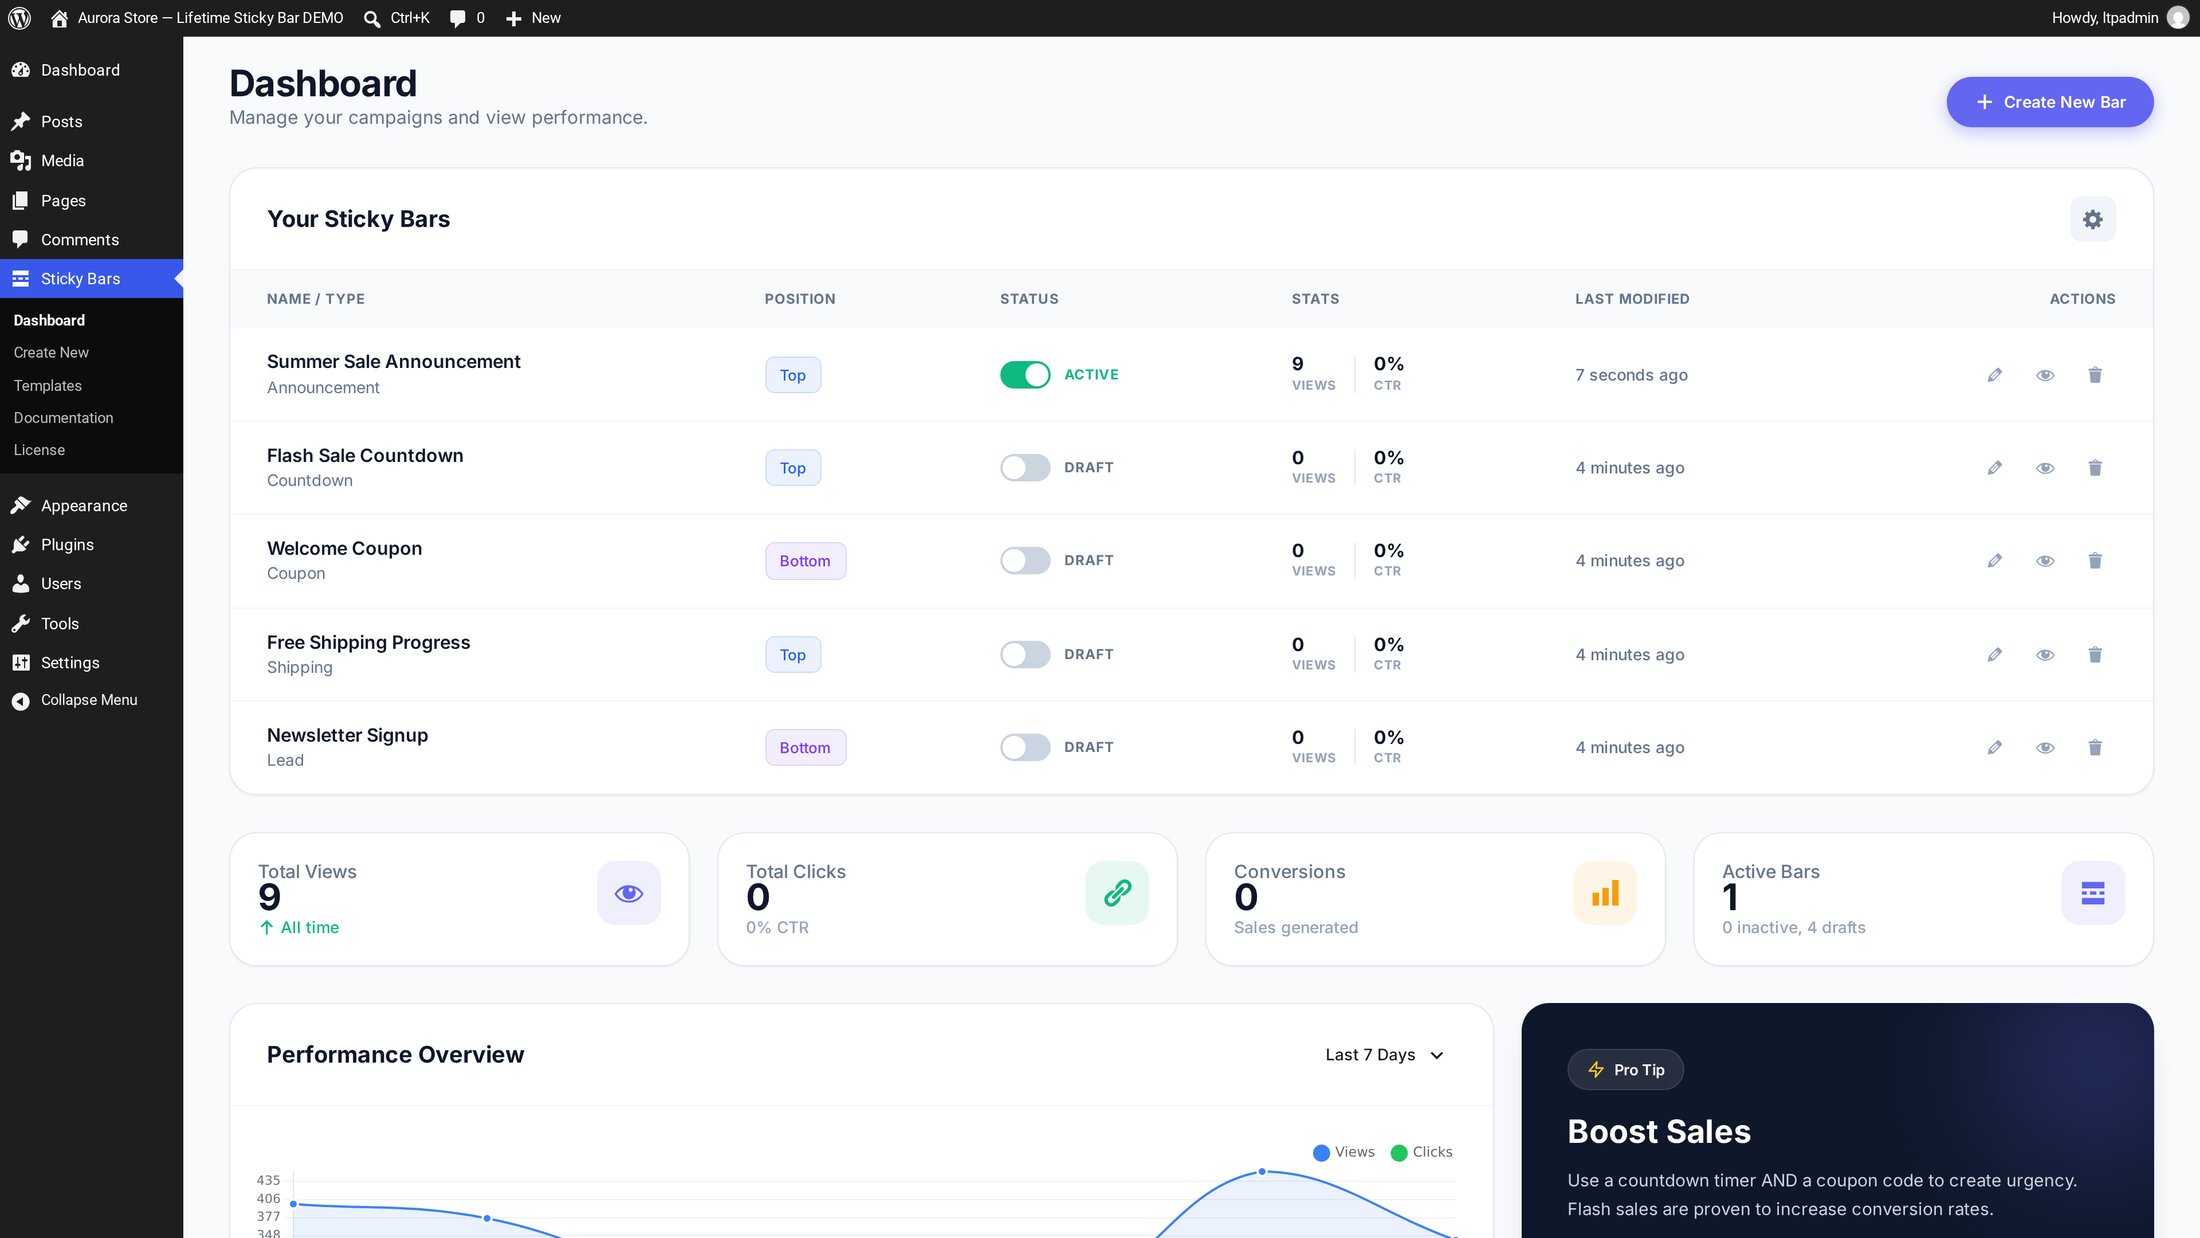This screenshot has width=2200, height=1238.
Task: Open the Documentation link
Action: (64, 418)
